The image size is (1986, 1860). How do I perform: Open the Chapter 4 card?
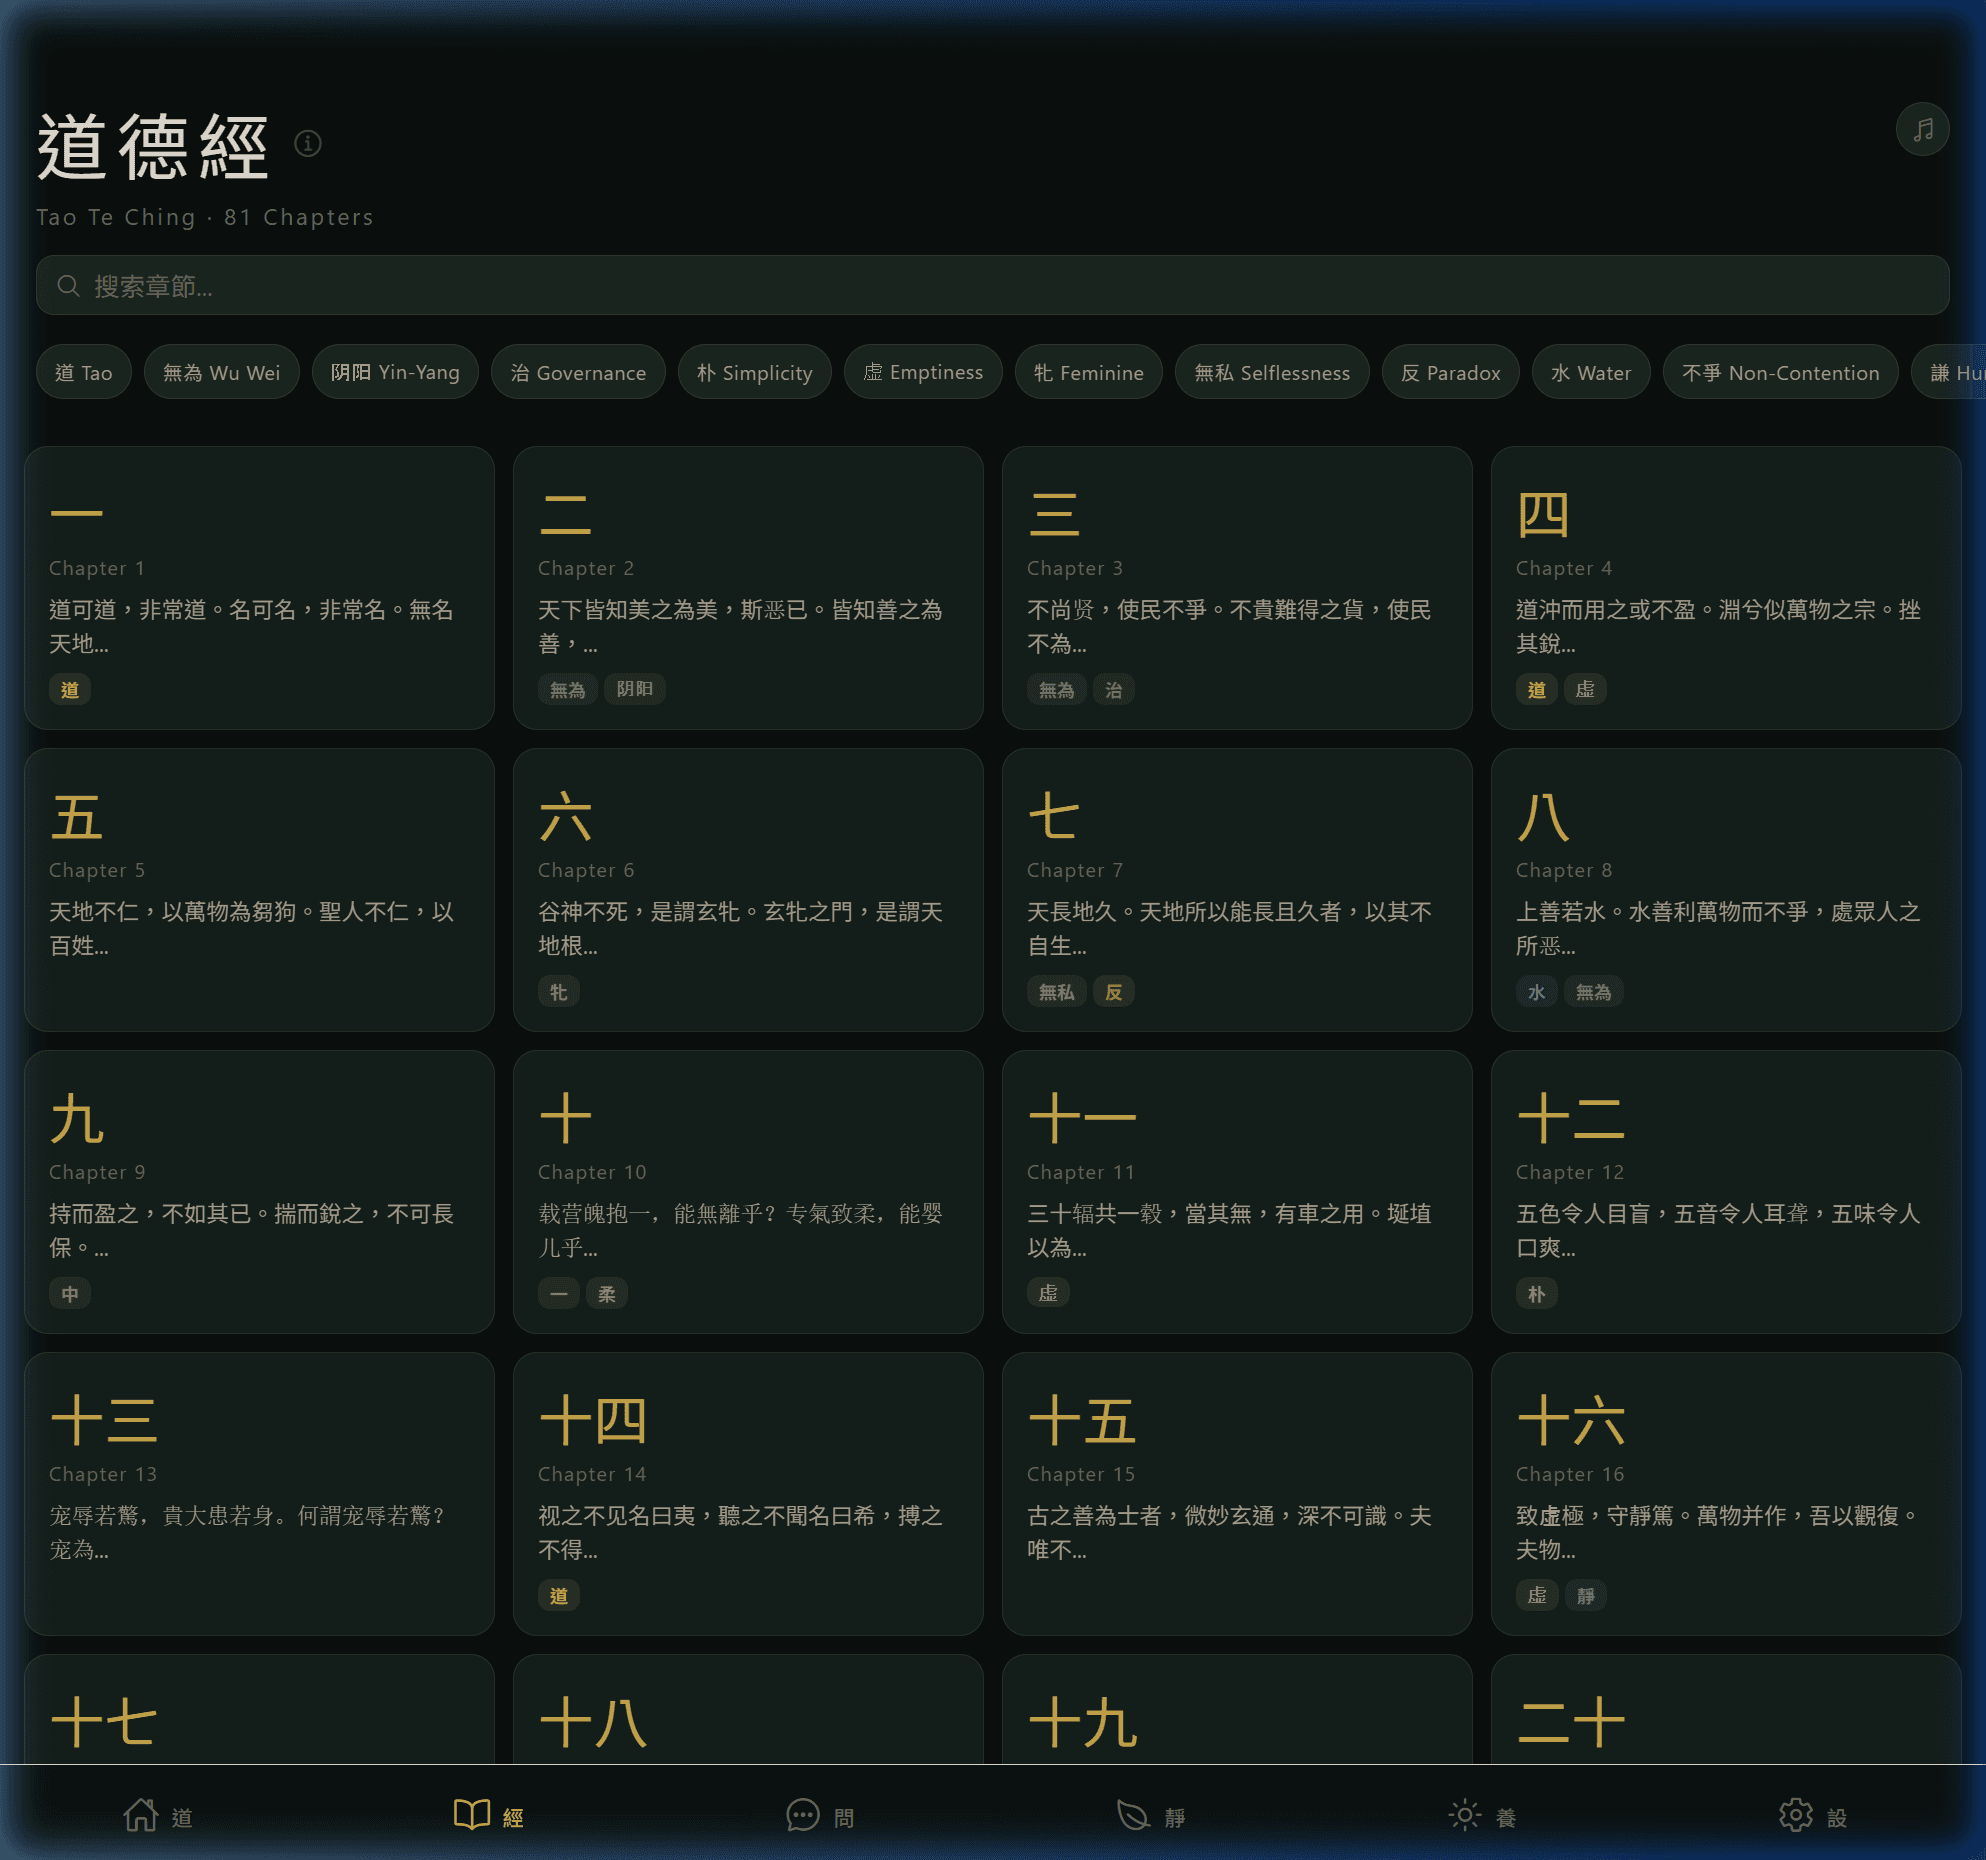(1726, 588)
